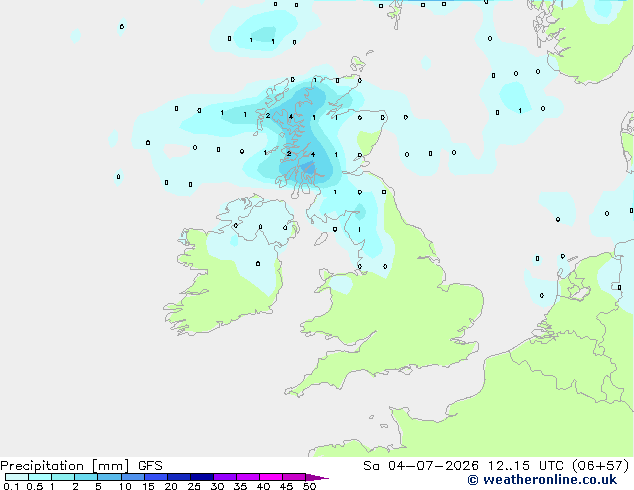Image resolution: width=634 pixels, height=490 pixels.
Task: Click the above-50 mm legend arrow tip
Action: [x=317, y=477]
